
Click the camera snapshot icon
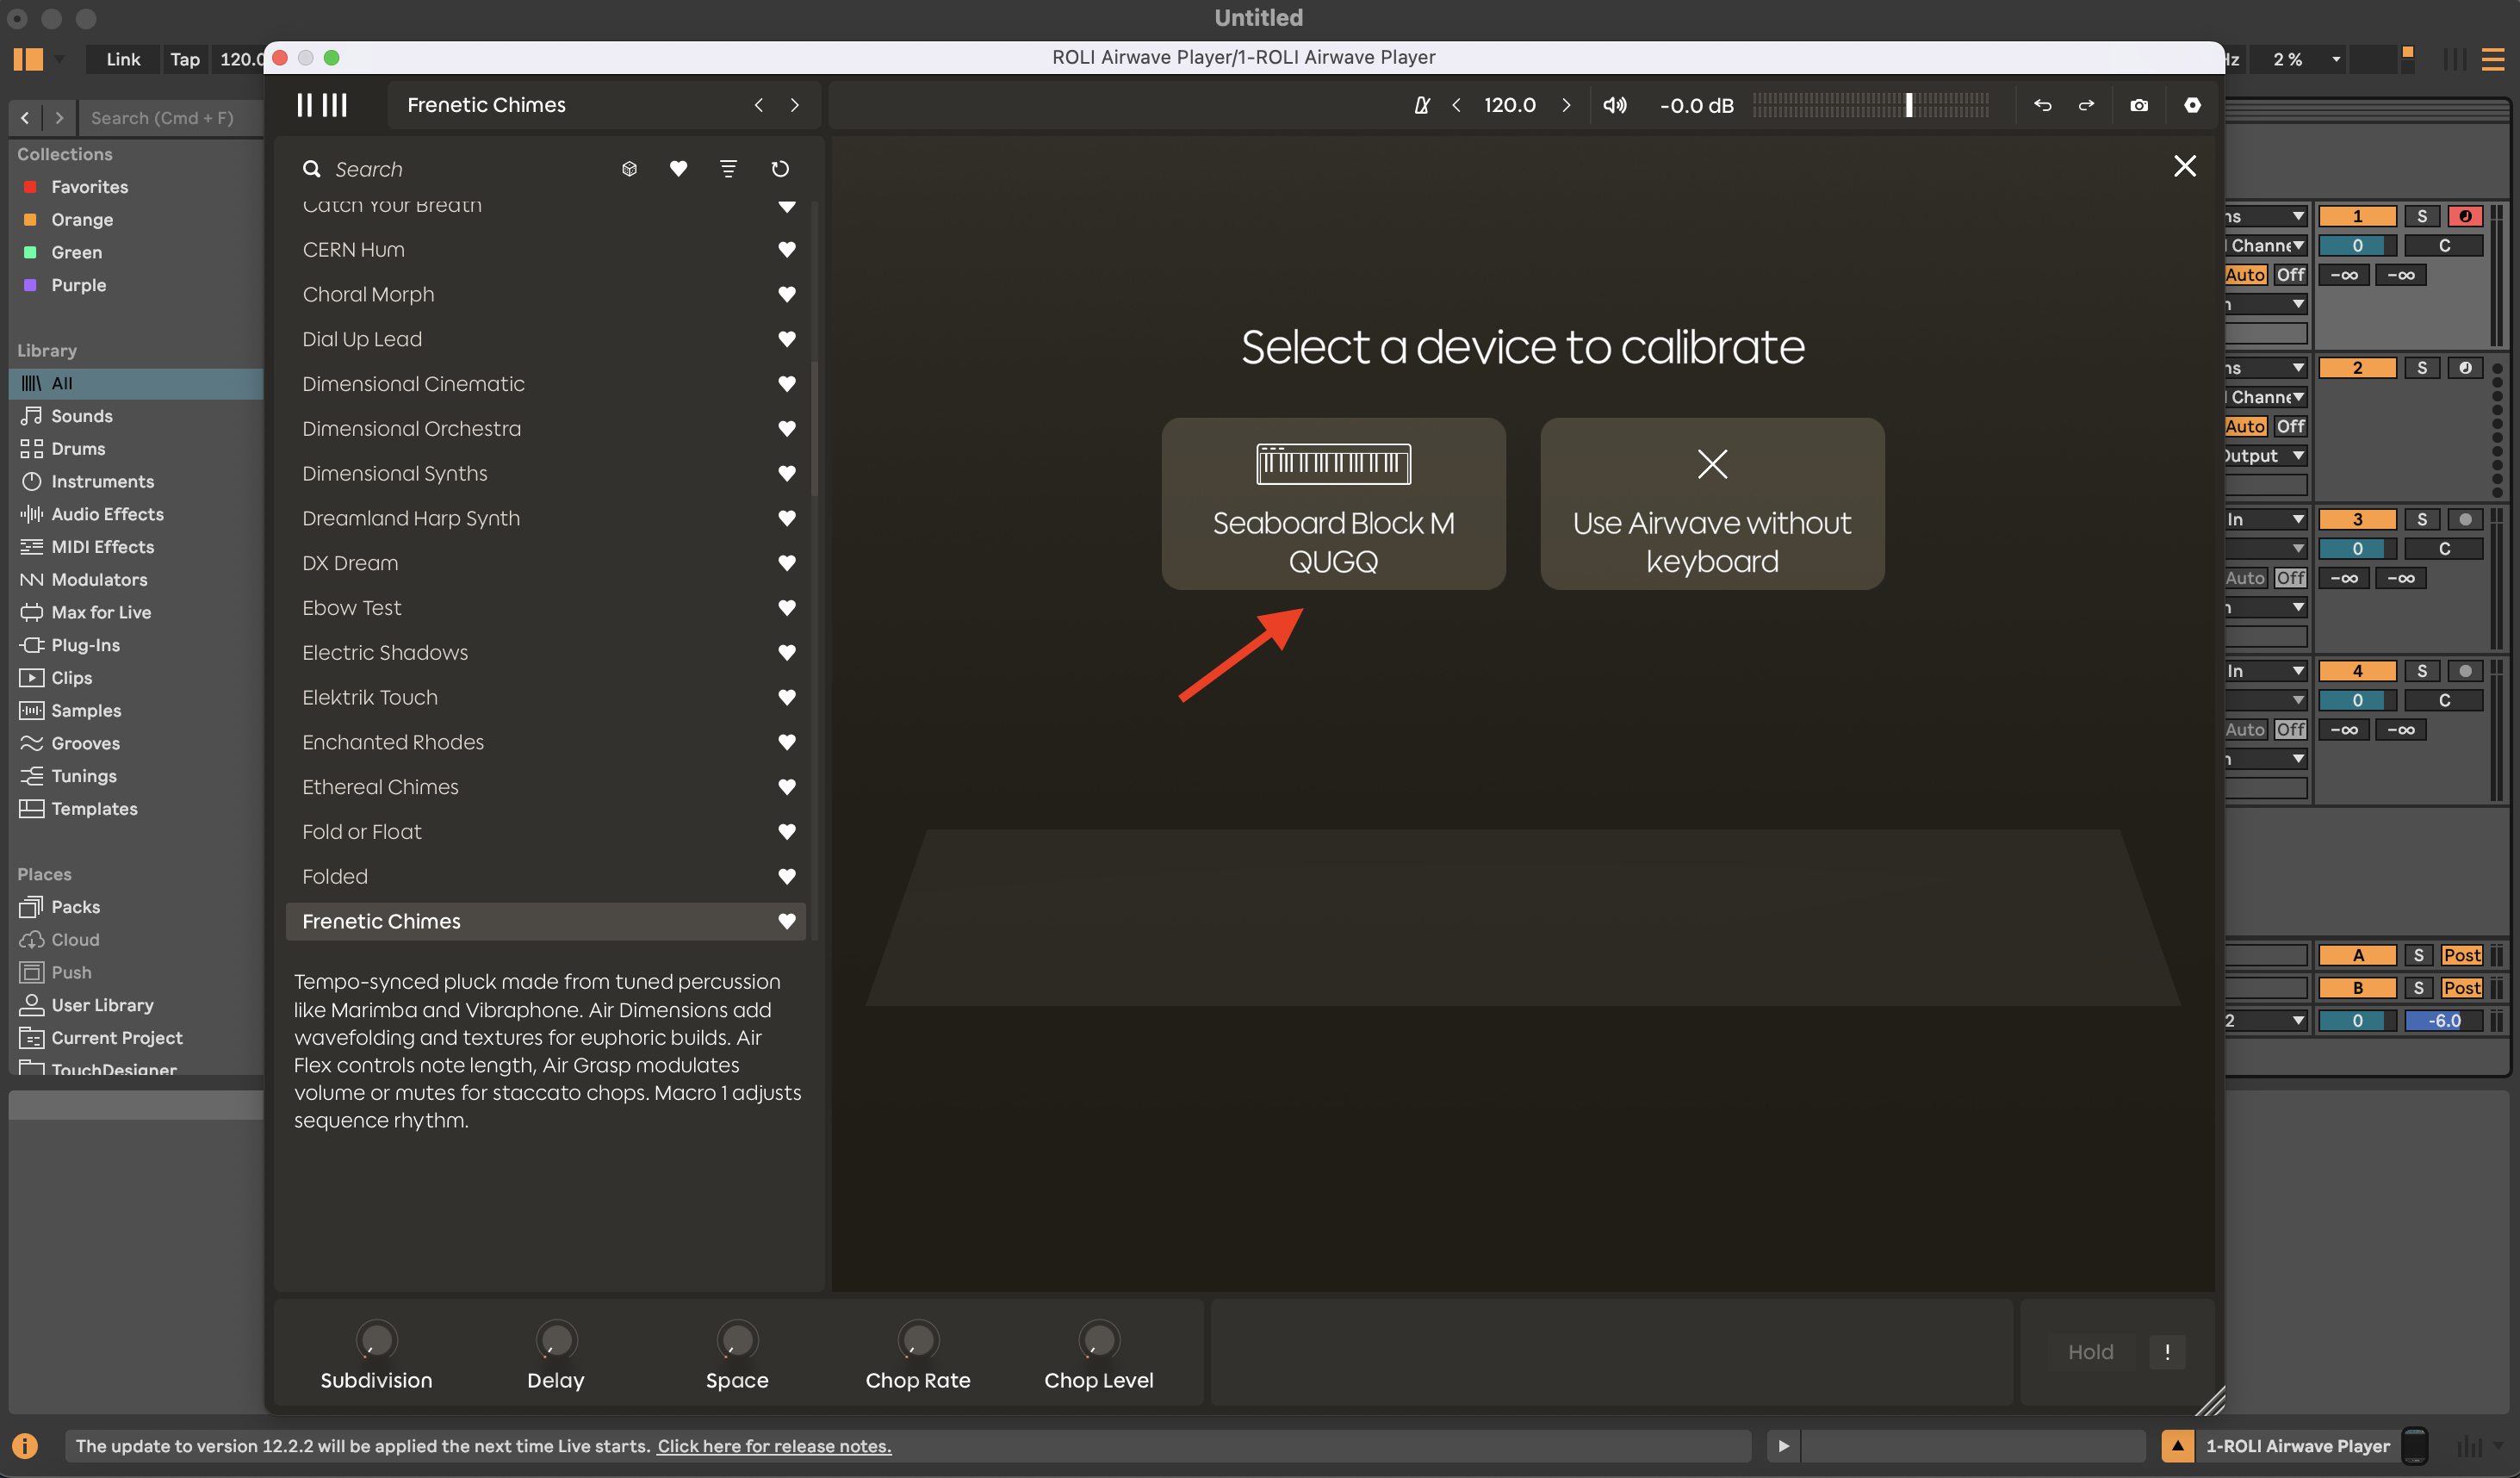2139,105
